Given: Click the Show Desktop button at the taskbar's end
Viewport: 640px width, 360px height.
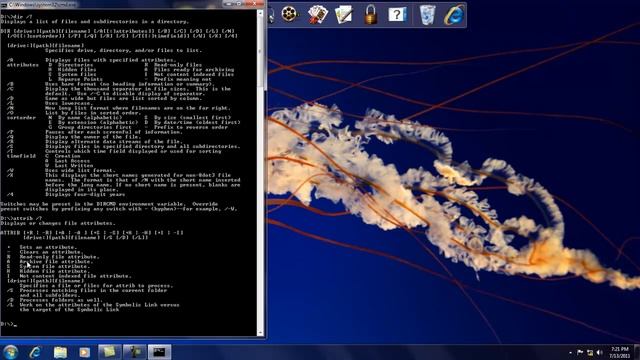Looking at the screenshot, I should click(x=637, y=352).
